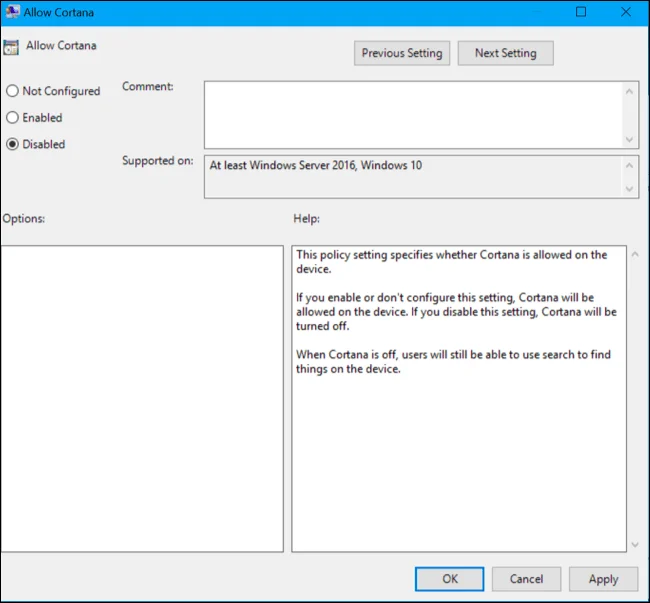Click the Comment label
This screenshot has height=603, width=650.
[x=148, y=86]
